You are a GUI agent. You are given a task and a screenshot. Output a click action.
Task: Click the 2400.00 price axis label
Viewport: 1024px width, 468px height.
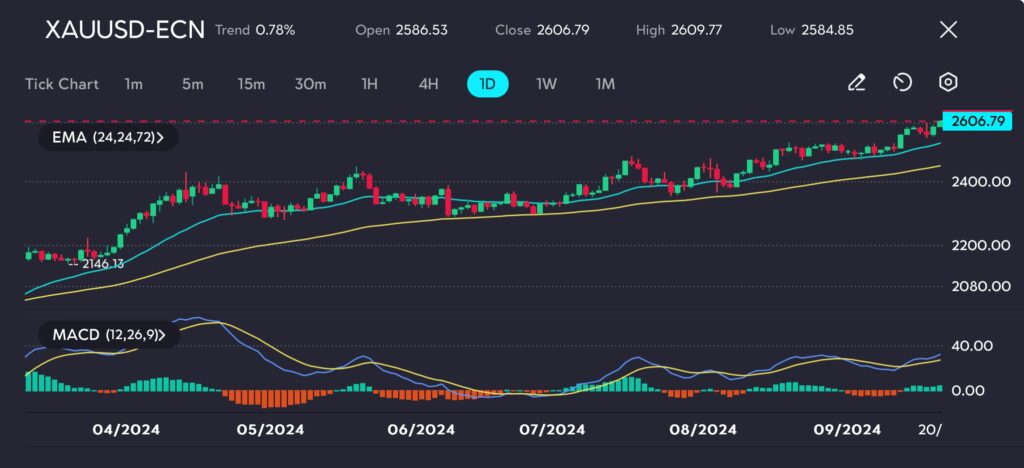coord(981,181)
